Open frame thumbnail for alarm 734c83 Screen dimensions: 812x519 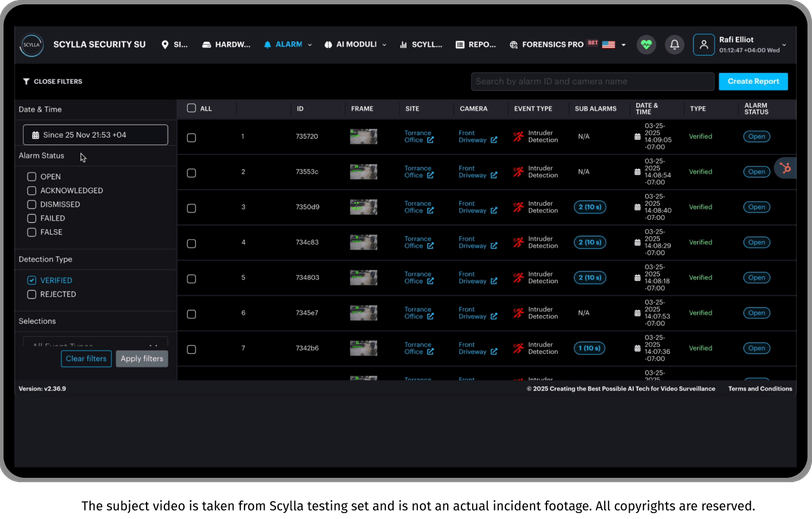click(364, 242)
